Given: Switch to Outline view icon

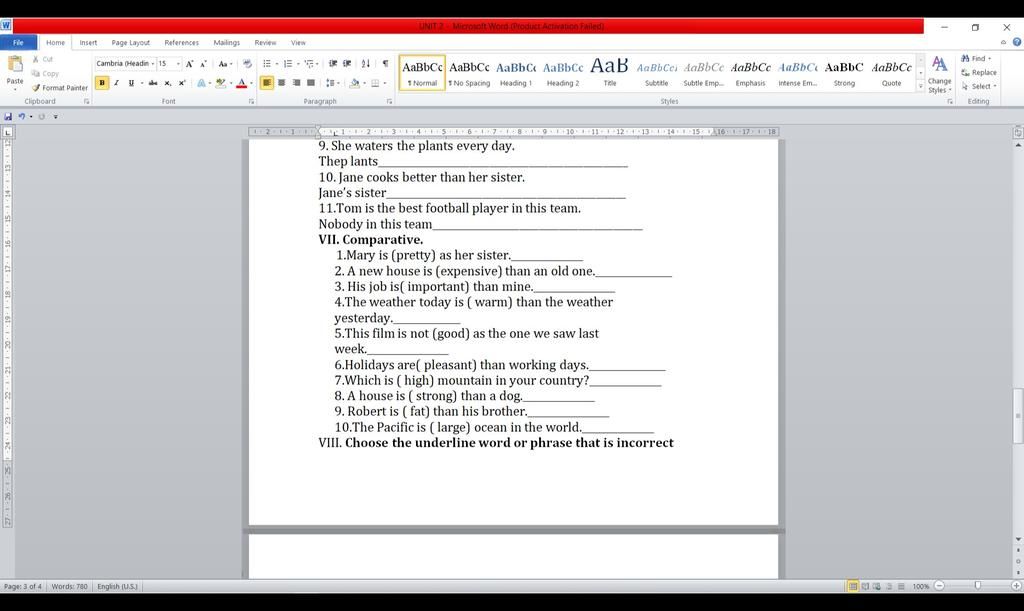Looking at the screenshot, I should point(889,586).
